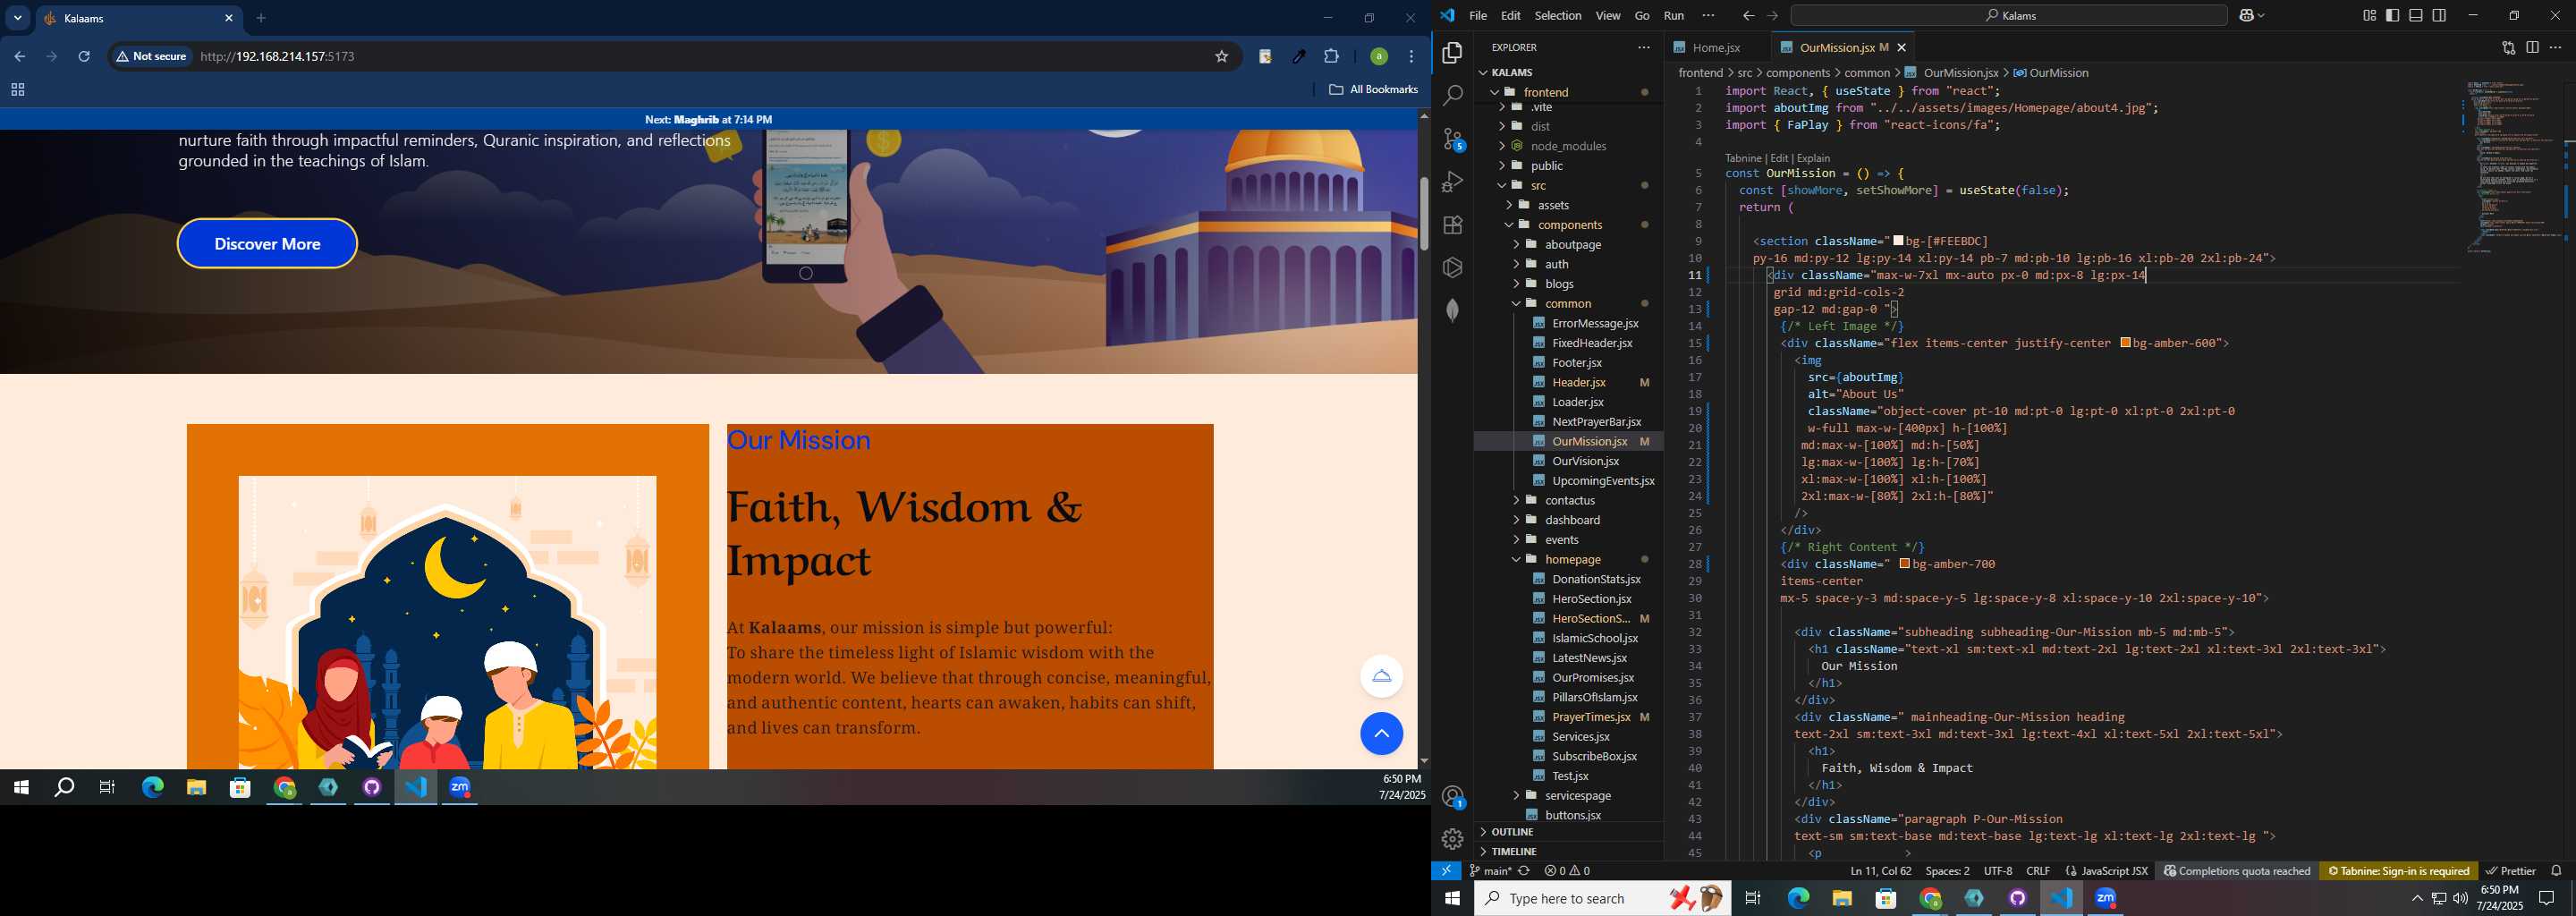The width and height of the screenshot is (2576, 916).
Task: Click Tabnine Sign-in is required status item
Action: pyautogui.click(x=2398, y=871)
